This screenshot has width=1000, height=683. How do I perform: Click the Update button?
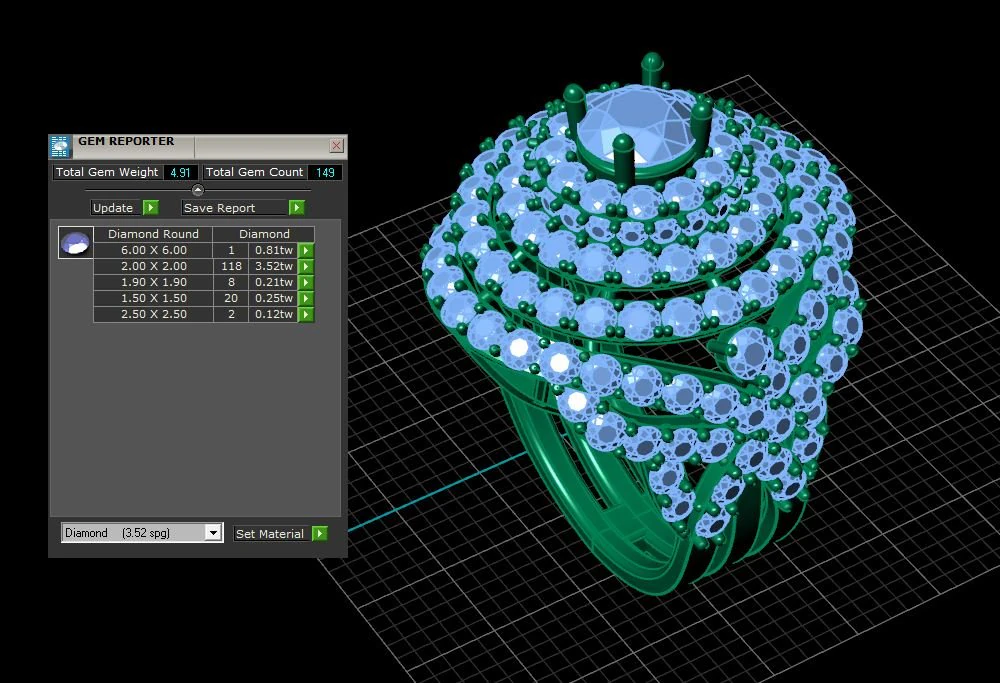click(x=116, y=208)
